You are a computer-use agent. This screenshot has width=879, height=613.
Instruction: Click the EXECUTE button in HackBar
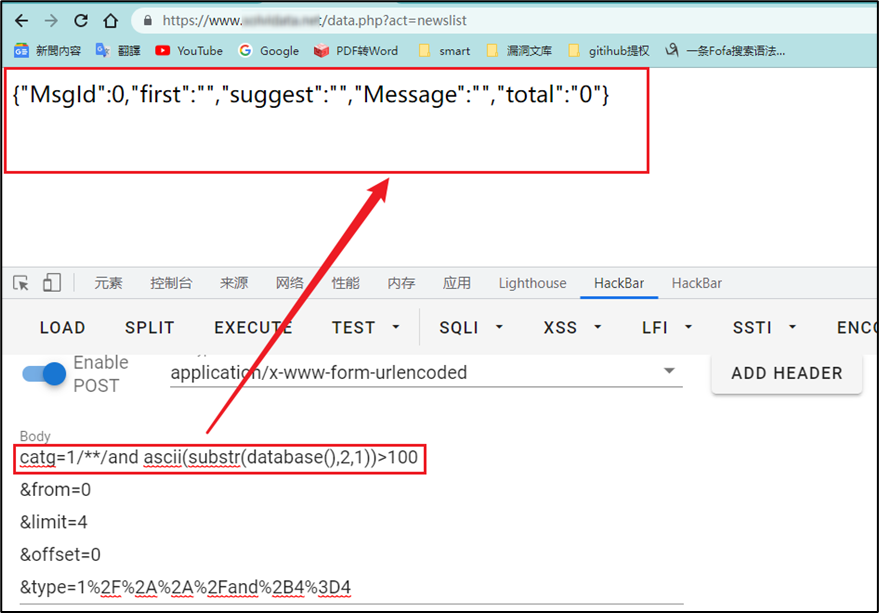(x=253, y=328)
